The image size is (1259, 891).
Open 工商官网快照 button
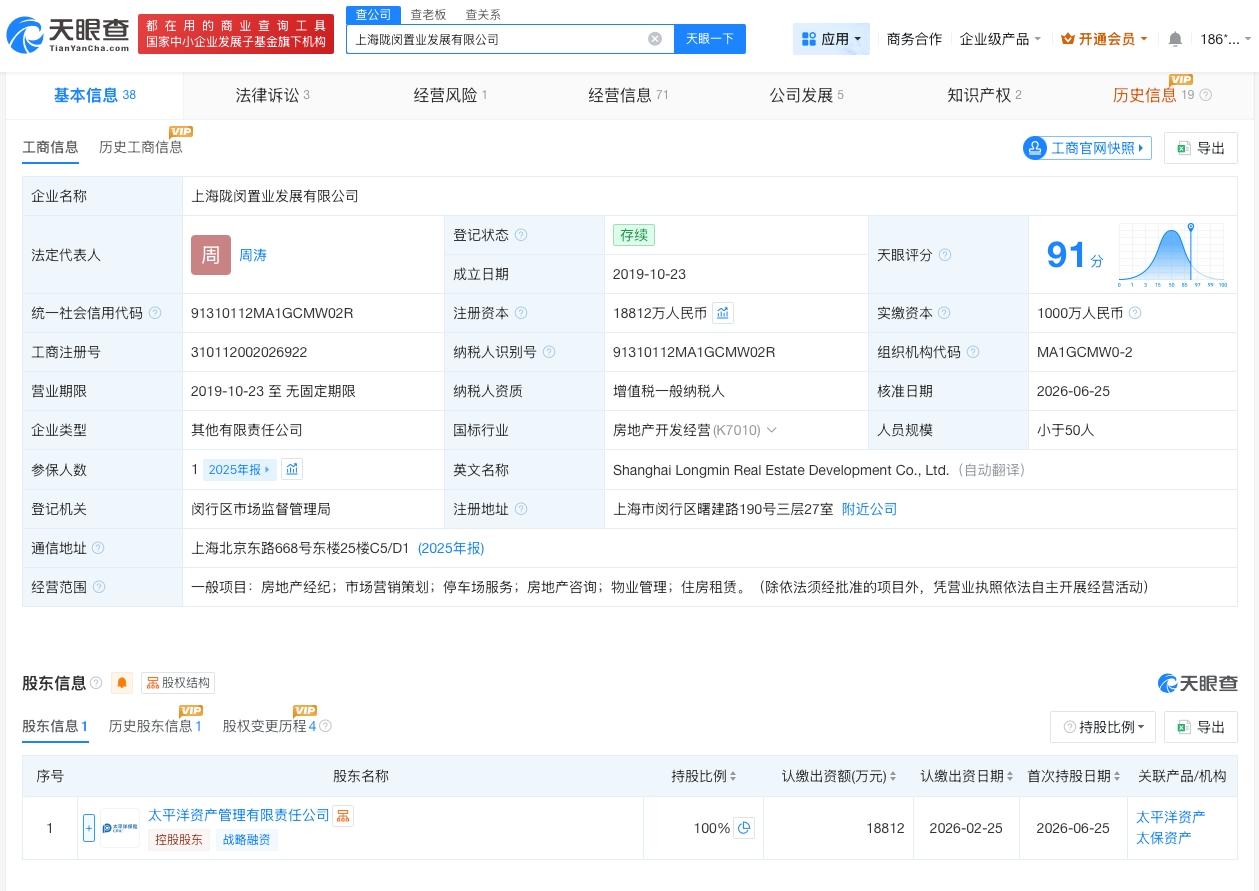coord(1087,148)
